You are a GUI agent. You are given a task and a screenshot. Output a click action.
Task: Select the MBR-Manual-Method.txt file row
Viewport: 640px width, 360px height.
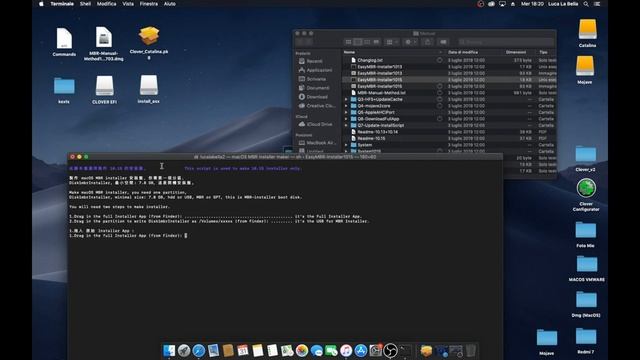(449, 93)
